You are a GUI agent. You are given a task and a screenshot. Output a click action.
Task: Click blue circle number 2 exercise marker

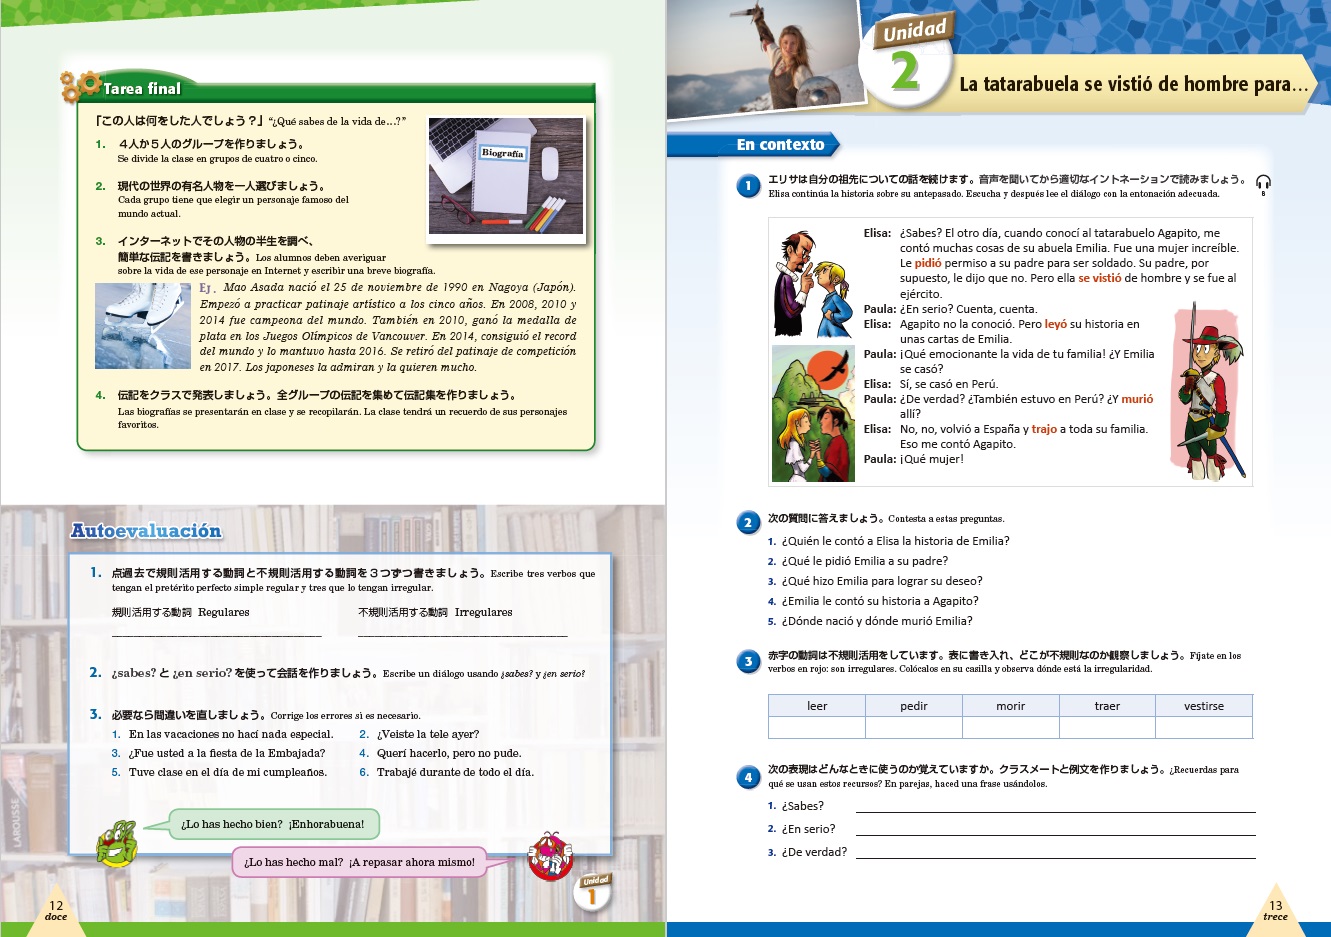[748, 522]
